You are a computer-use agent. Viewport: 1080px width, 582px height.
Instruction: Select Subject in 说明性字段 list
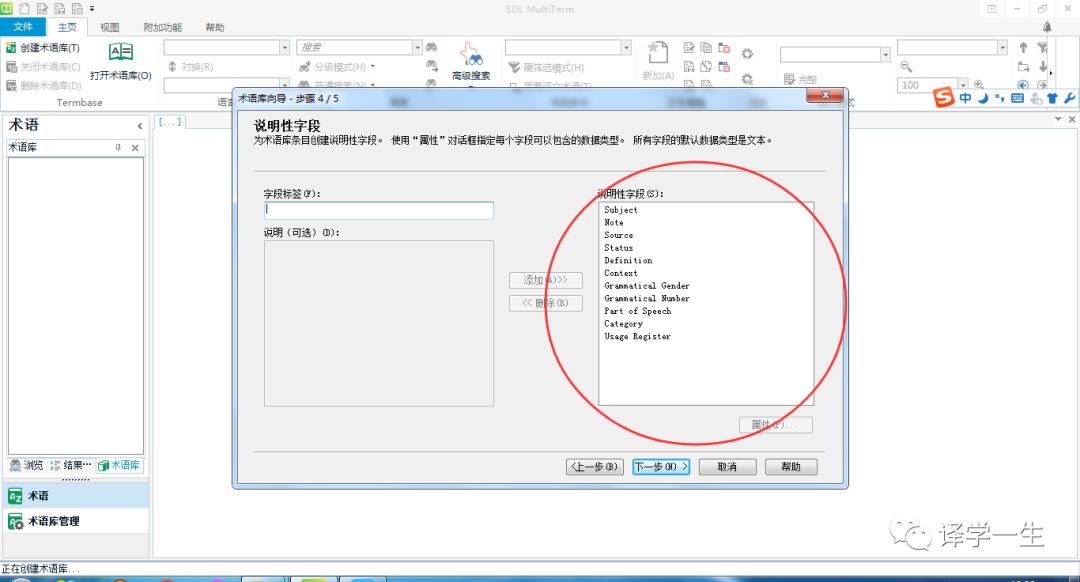point(621,210)
